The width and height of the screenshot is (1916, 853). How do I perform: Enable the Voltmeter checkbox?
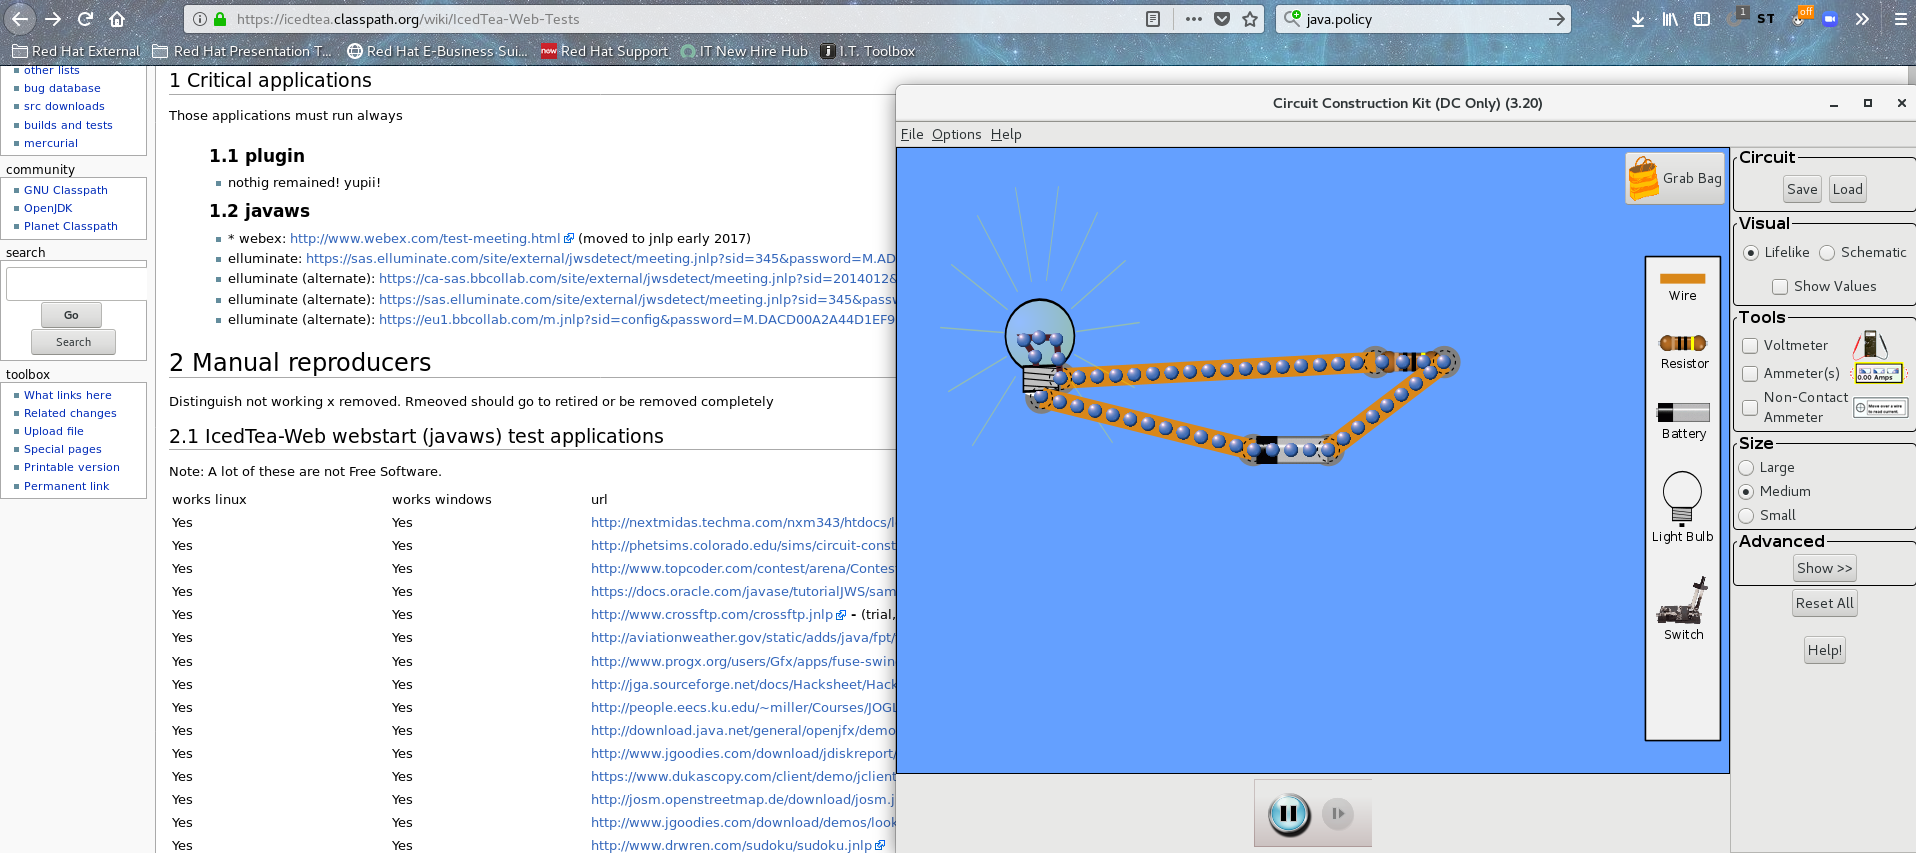coord(1750,346)
